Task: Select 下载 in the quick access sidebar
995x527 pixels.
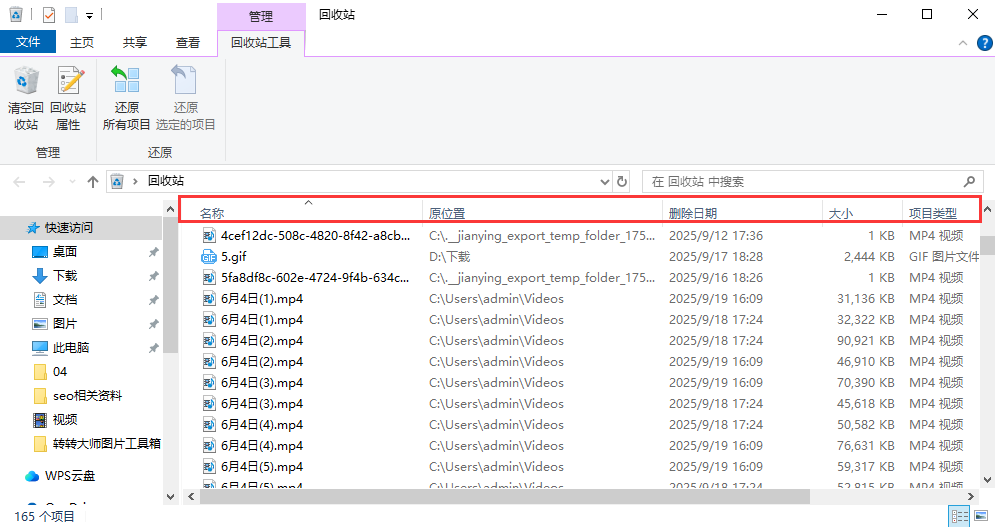Action: click(x=65, y=276)
